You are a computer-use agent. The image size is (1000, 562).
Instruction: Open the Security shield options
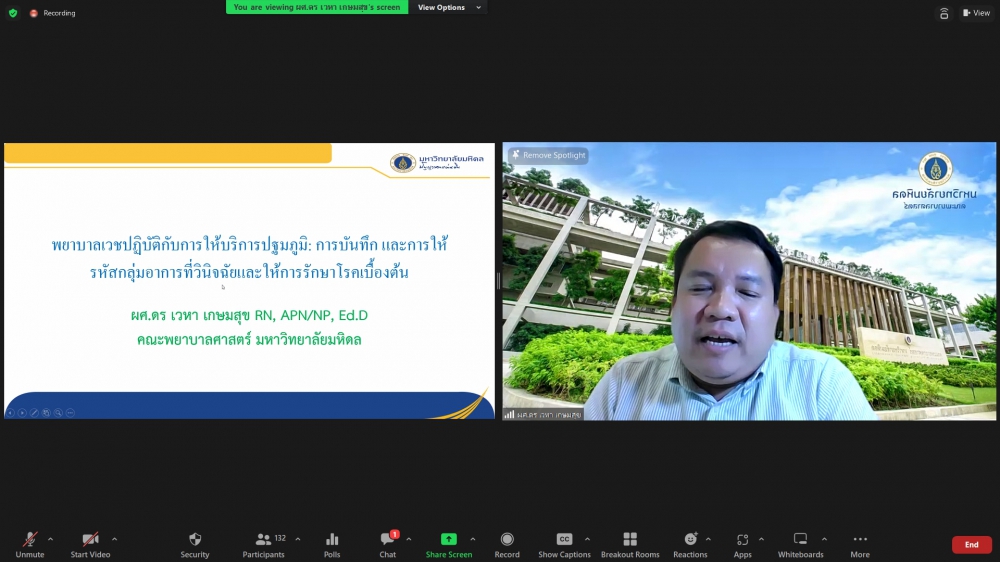195,544
